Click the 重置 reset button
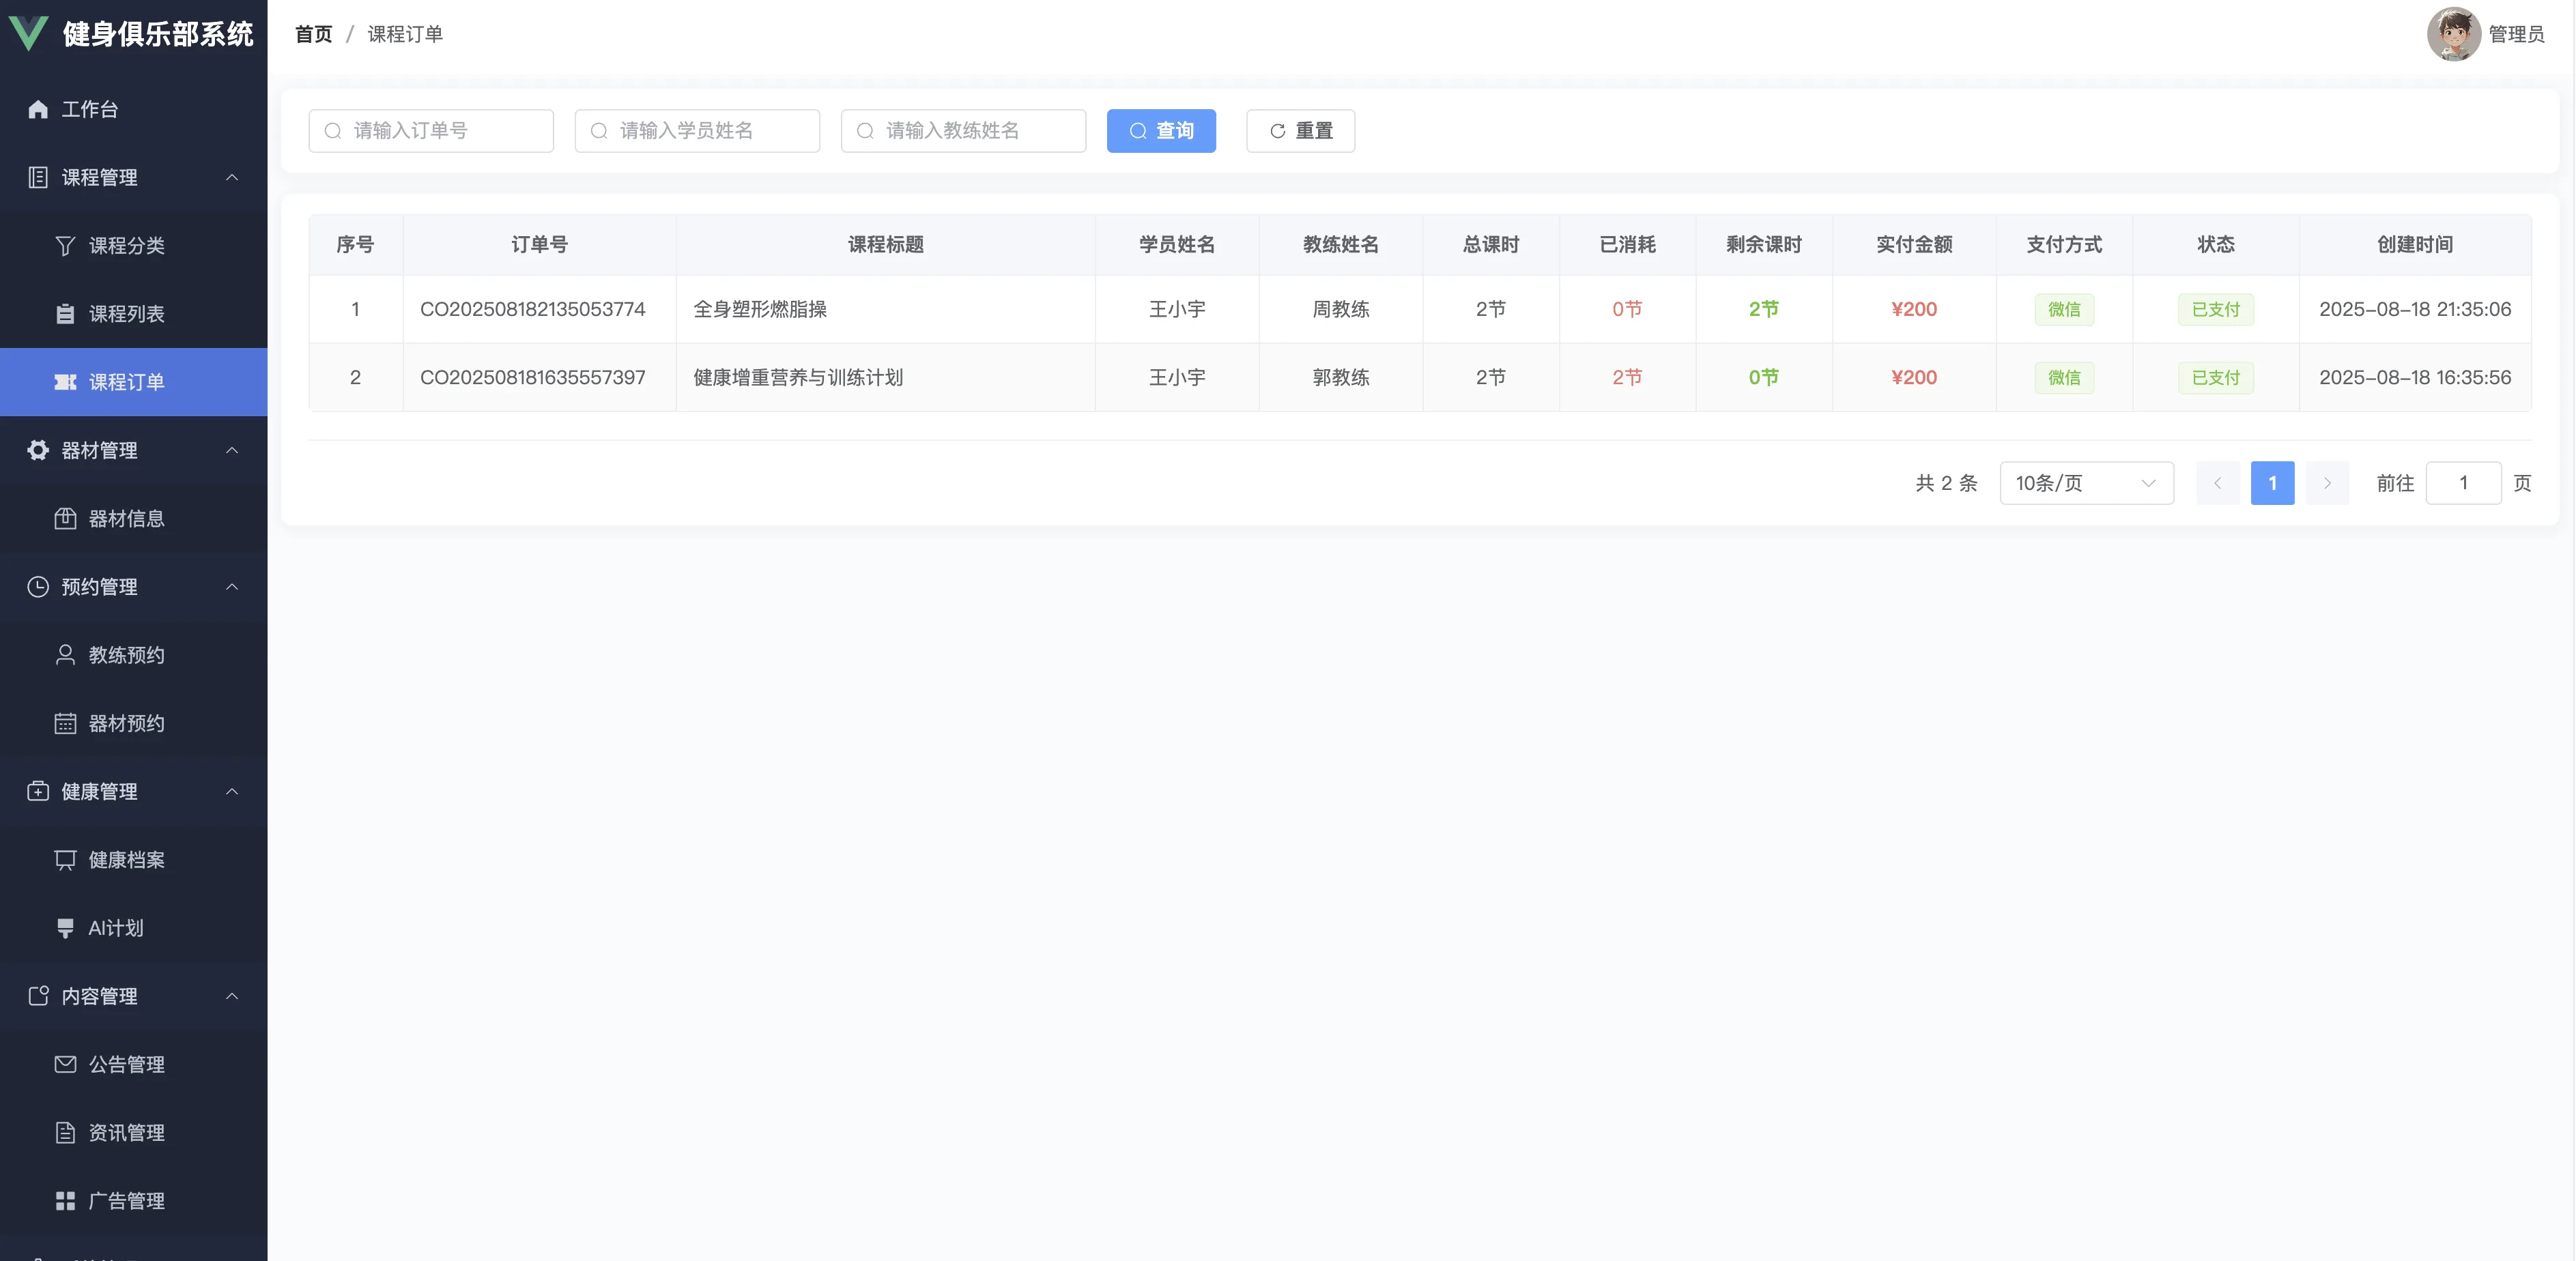 point(1300,131)
